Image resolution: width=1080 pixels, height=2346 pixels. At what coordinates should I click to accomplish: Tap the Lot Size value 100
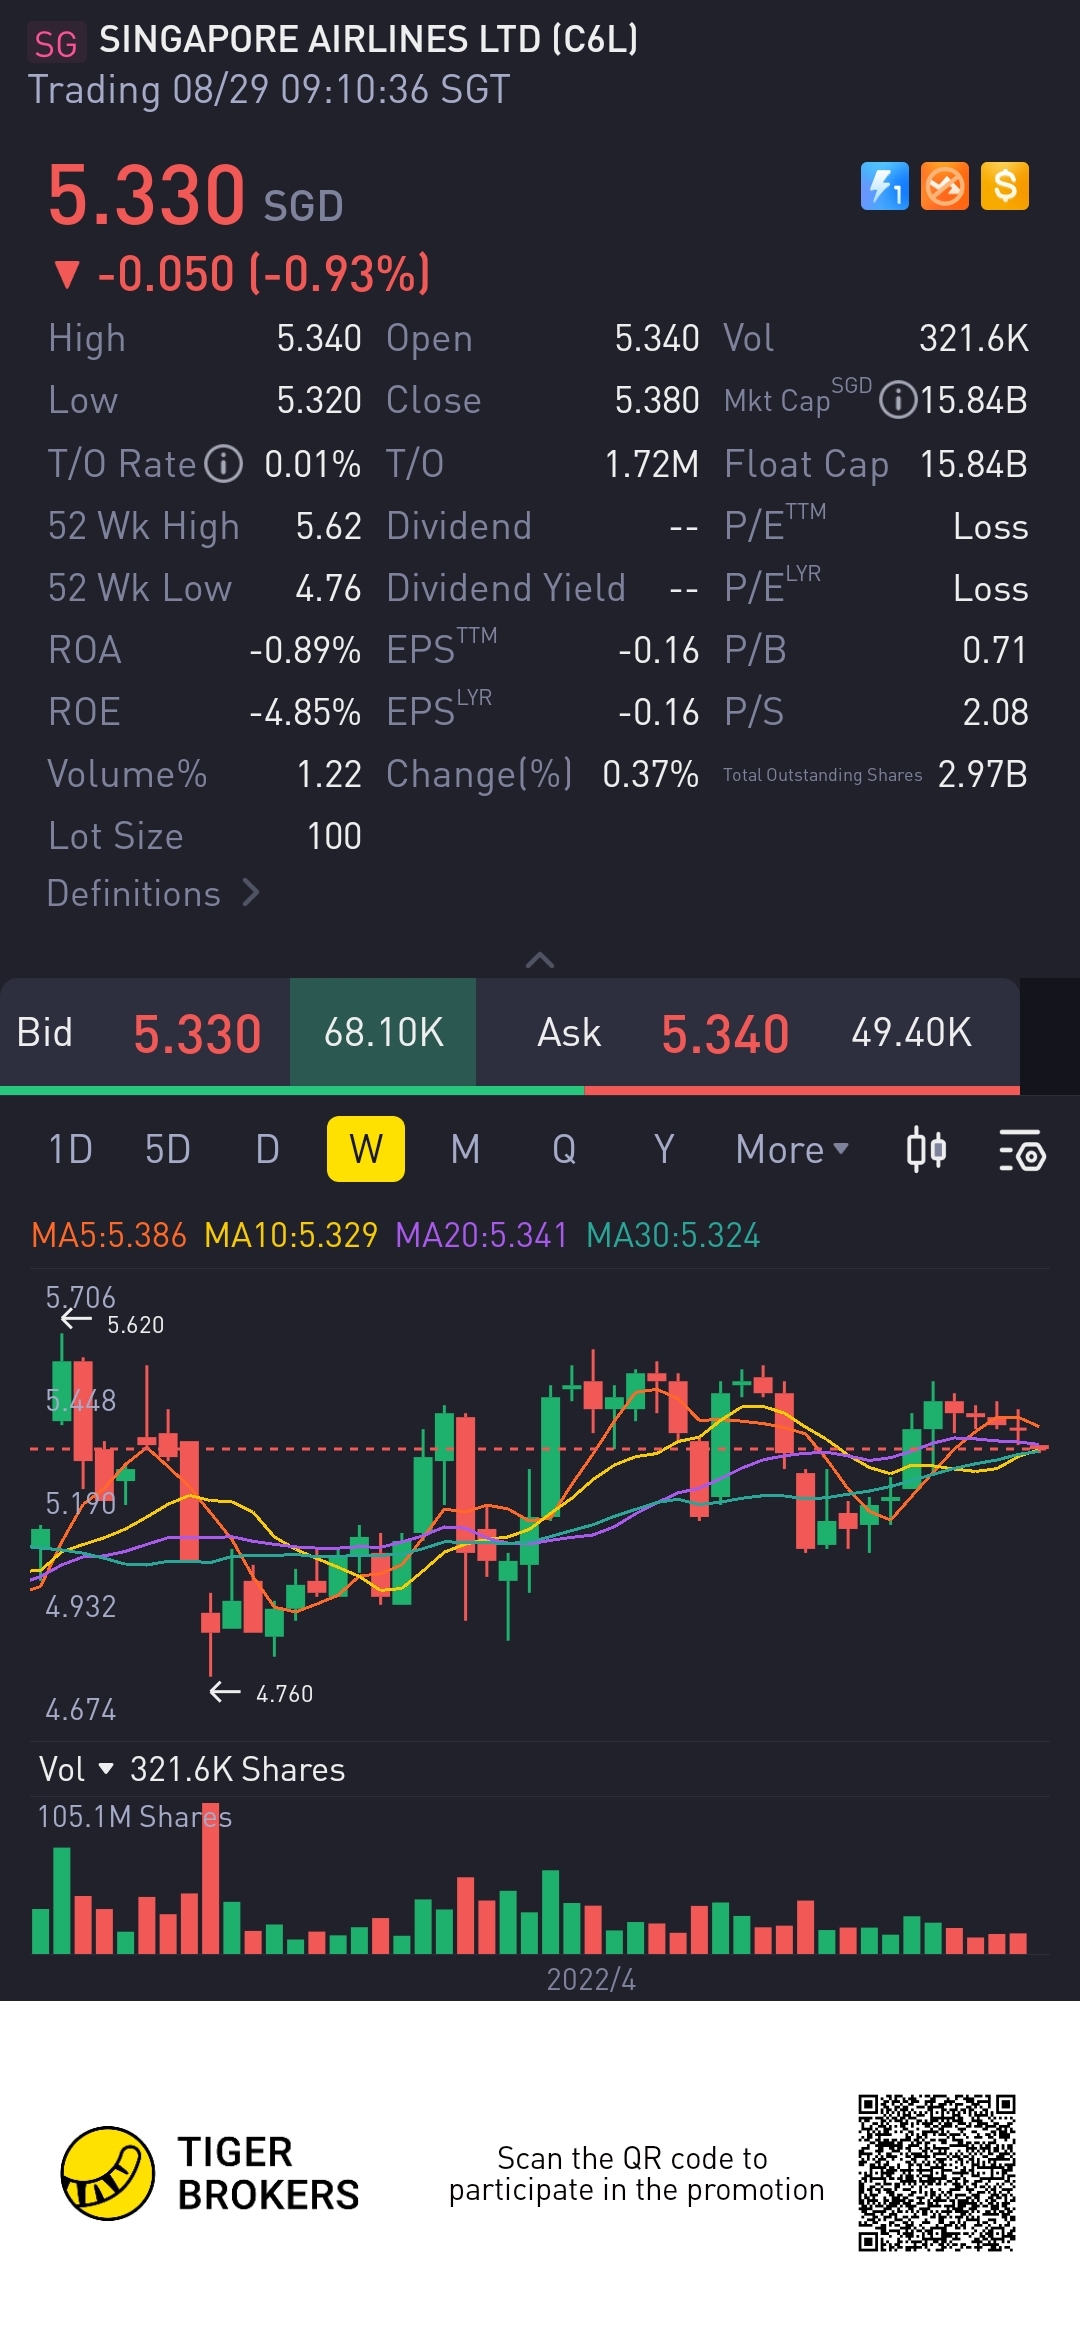click(334, 836)
